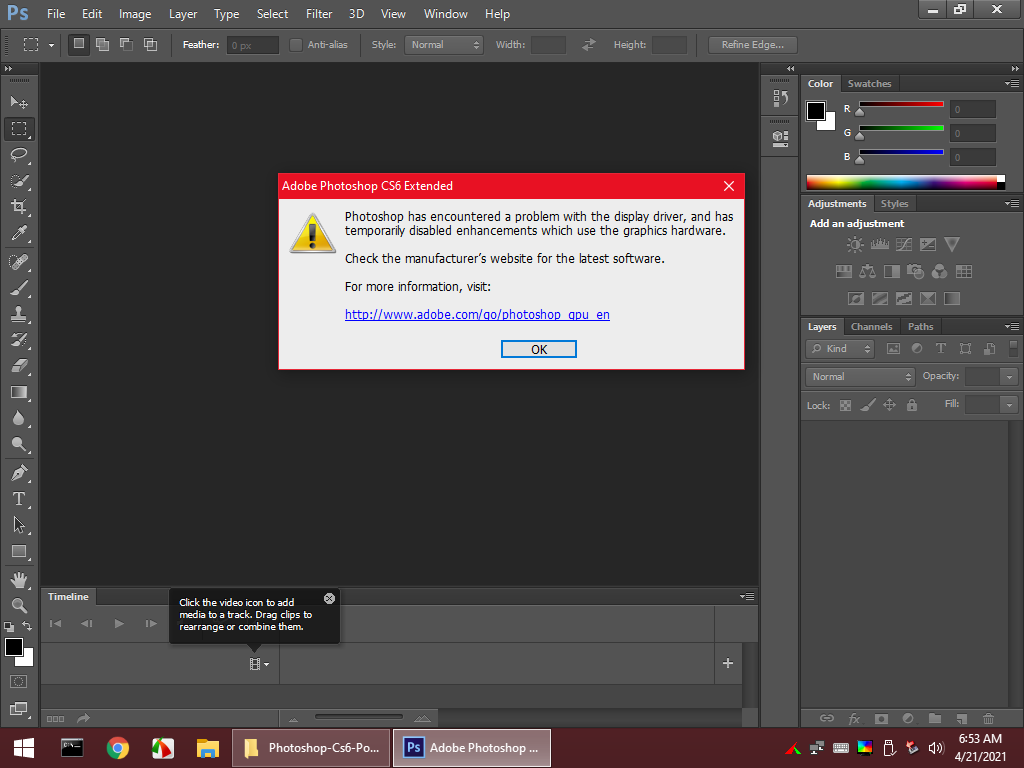Toggle layer filtering on/off switch
This screenshot has height=768, width=1024.
(x=1013, y=348)
